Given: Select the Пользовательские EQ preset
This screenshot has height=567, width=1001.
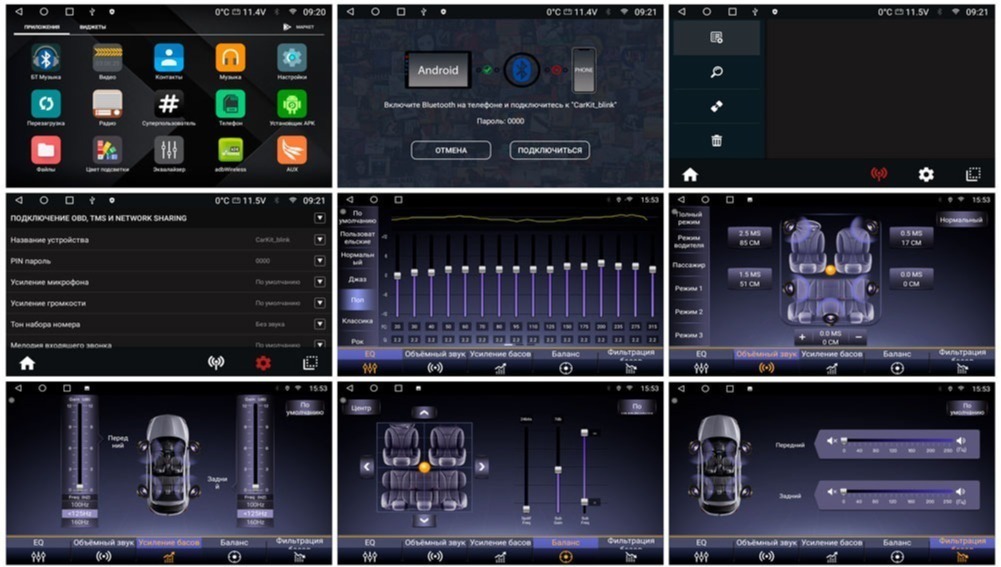Looking at the screenshot, I should 358,238.
